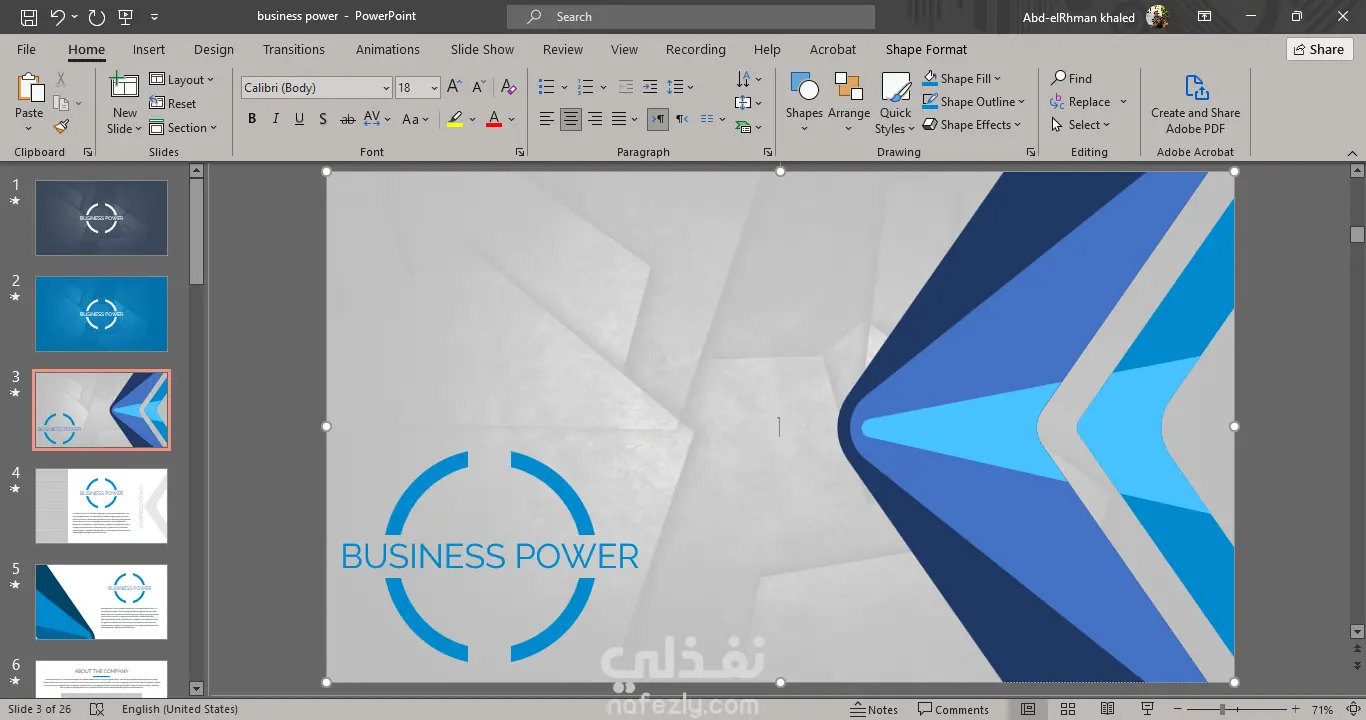Image resolution: width=1366 pixels, height=720 pixels.
Task: Toggle Bold formatting
Action: 252,119
